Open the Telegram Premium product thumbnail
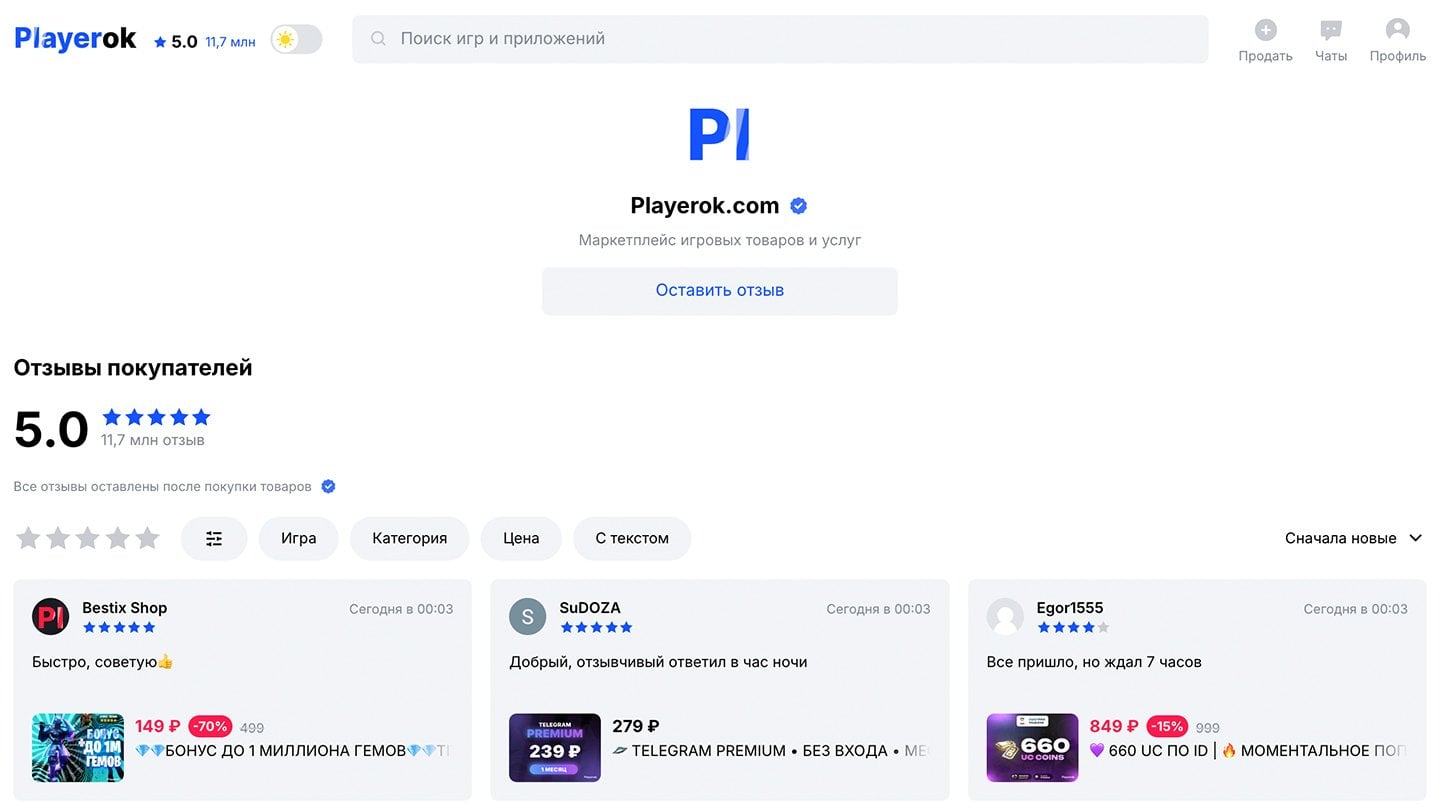Screen dimensions: 1440x810 click(x=554, y=747)
